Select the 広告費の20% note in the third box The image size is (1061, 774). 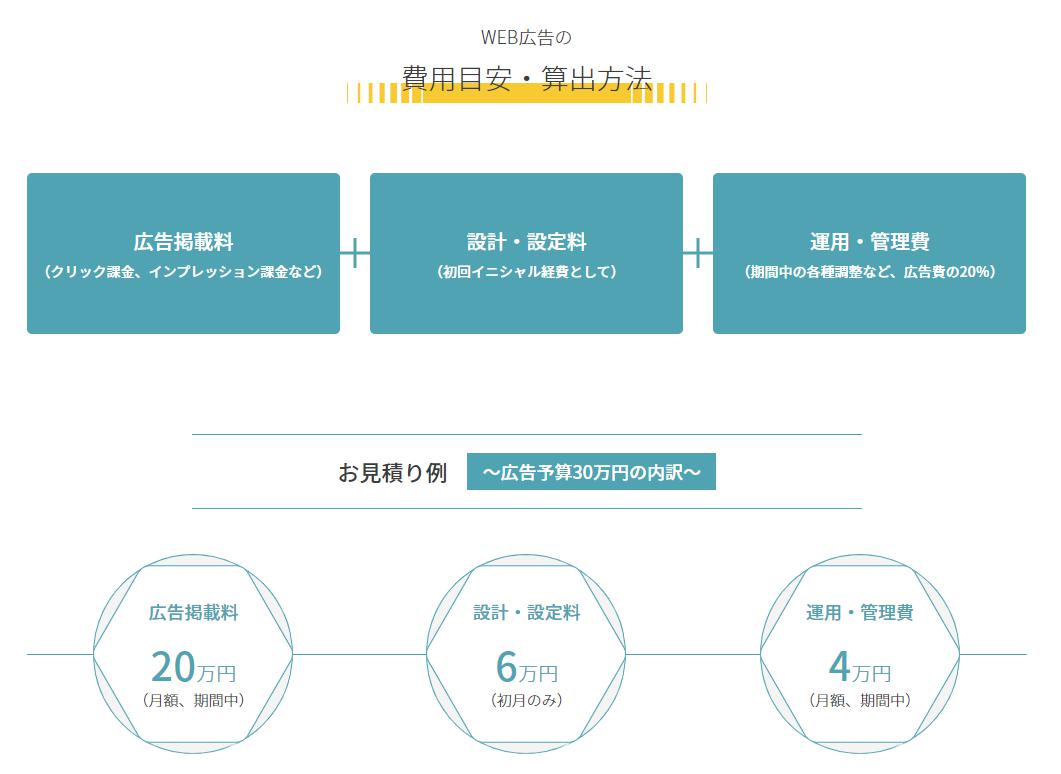(949, 272)
